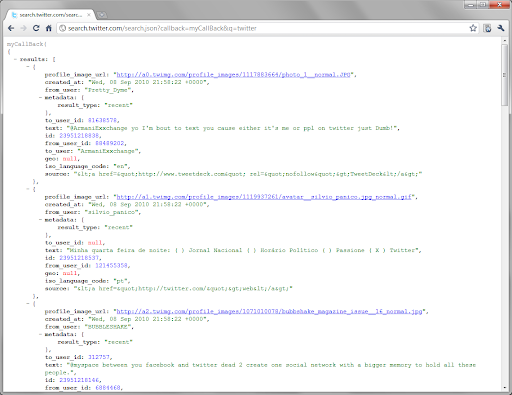Click the Twitter favicon on the tab
Image resolution: width=512 pixels, height=395 pixels.
[14, 15]
